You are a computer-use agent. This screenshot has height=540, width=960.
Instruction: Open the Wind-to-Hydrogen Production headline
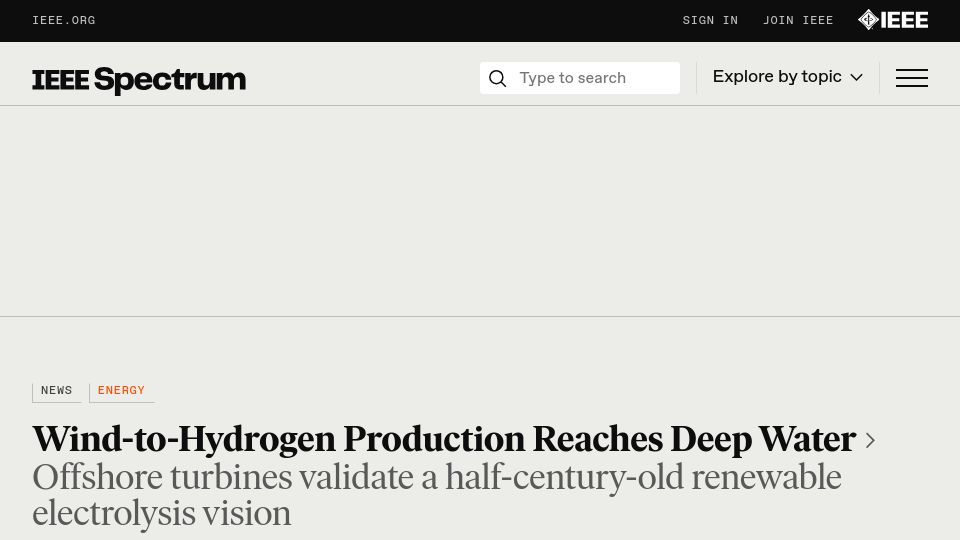tap(444, 440)
